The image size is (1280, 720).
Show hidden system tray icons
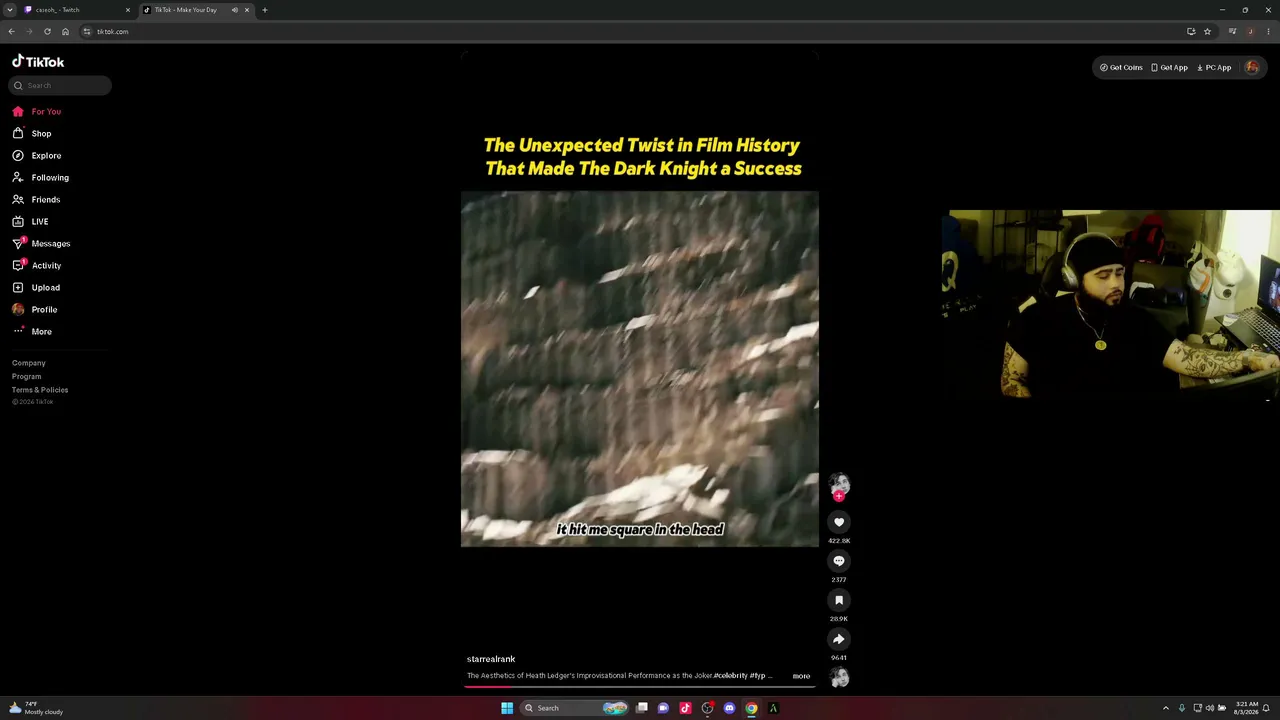(1165, 708)
